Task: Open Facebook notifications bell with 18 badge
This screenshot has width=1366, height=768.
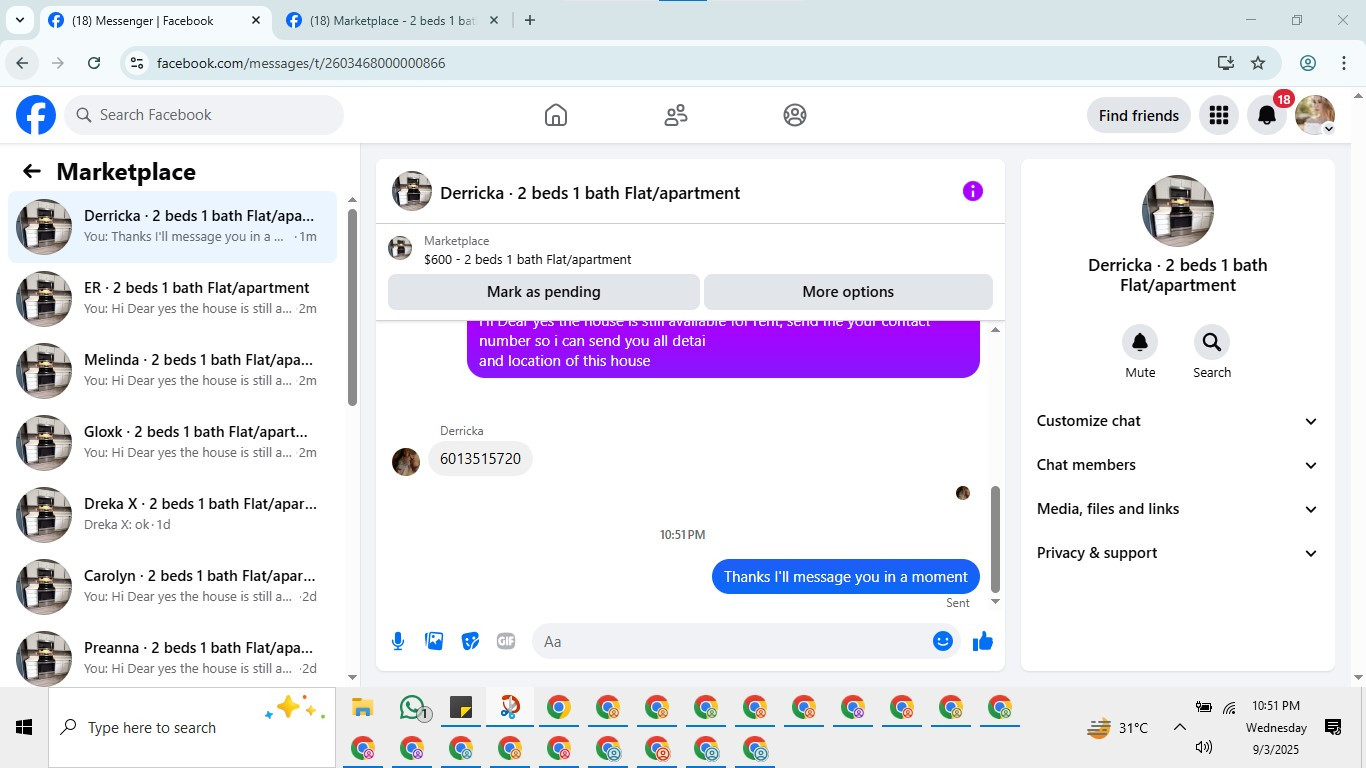Action: (1267, 115)
